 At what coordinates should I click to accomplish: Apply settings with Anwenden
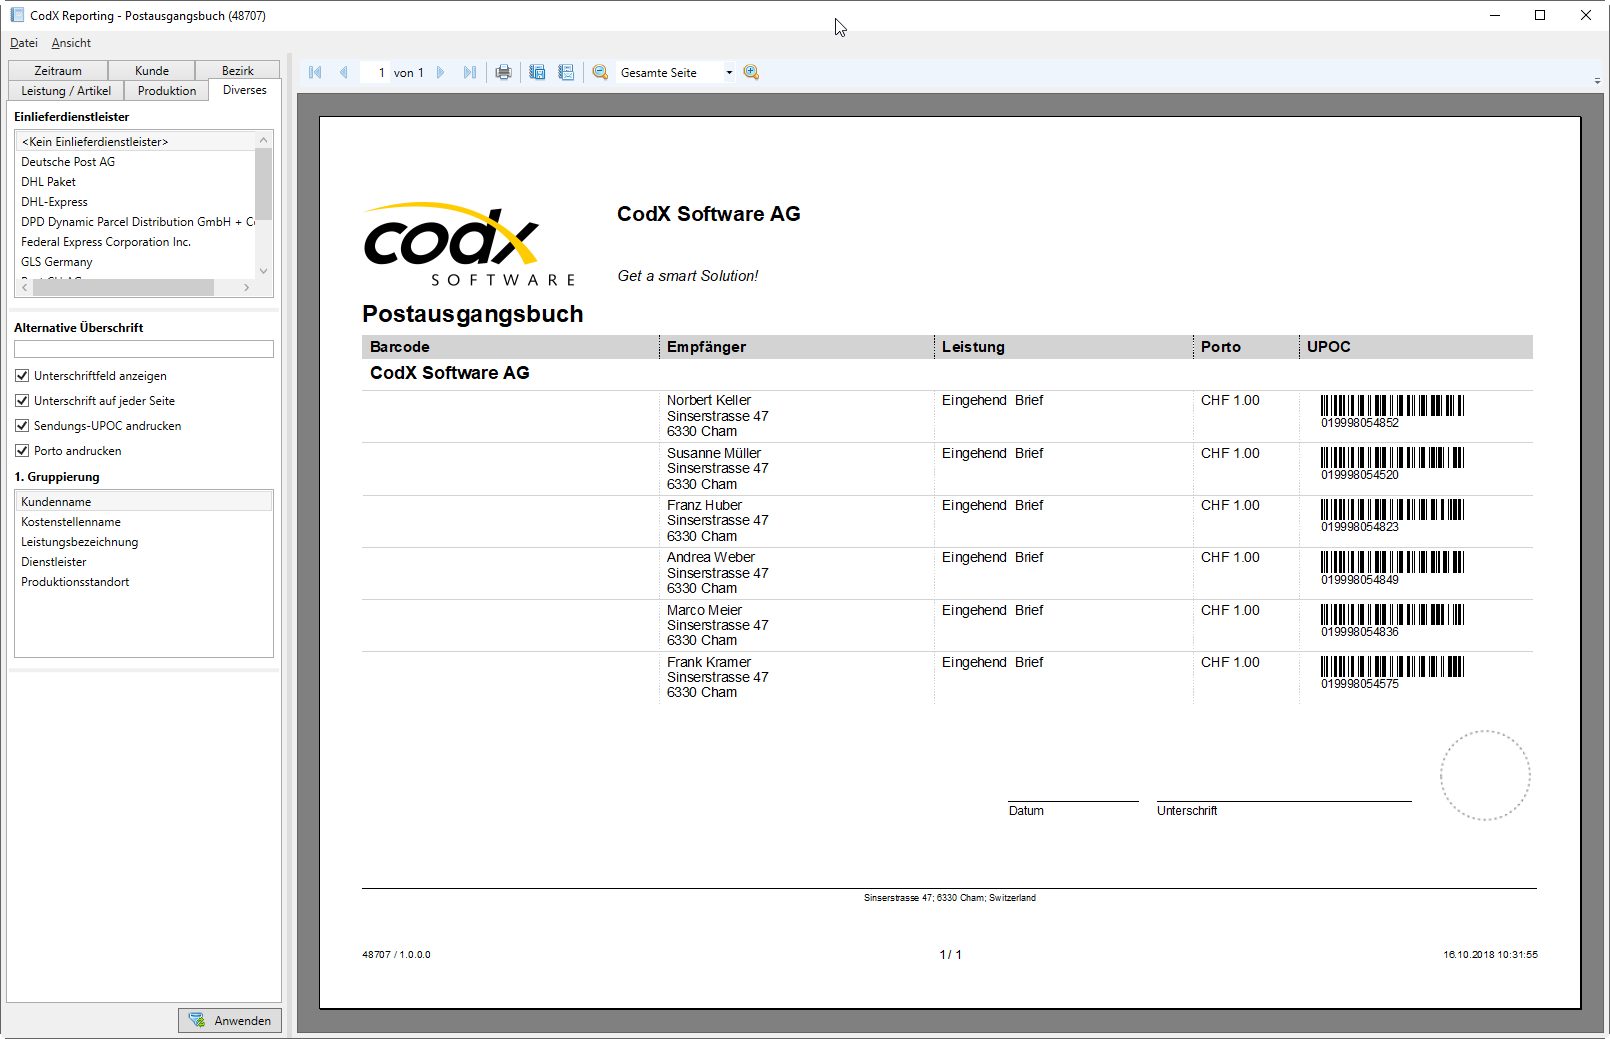click(x=229, y=1020)
